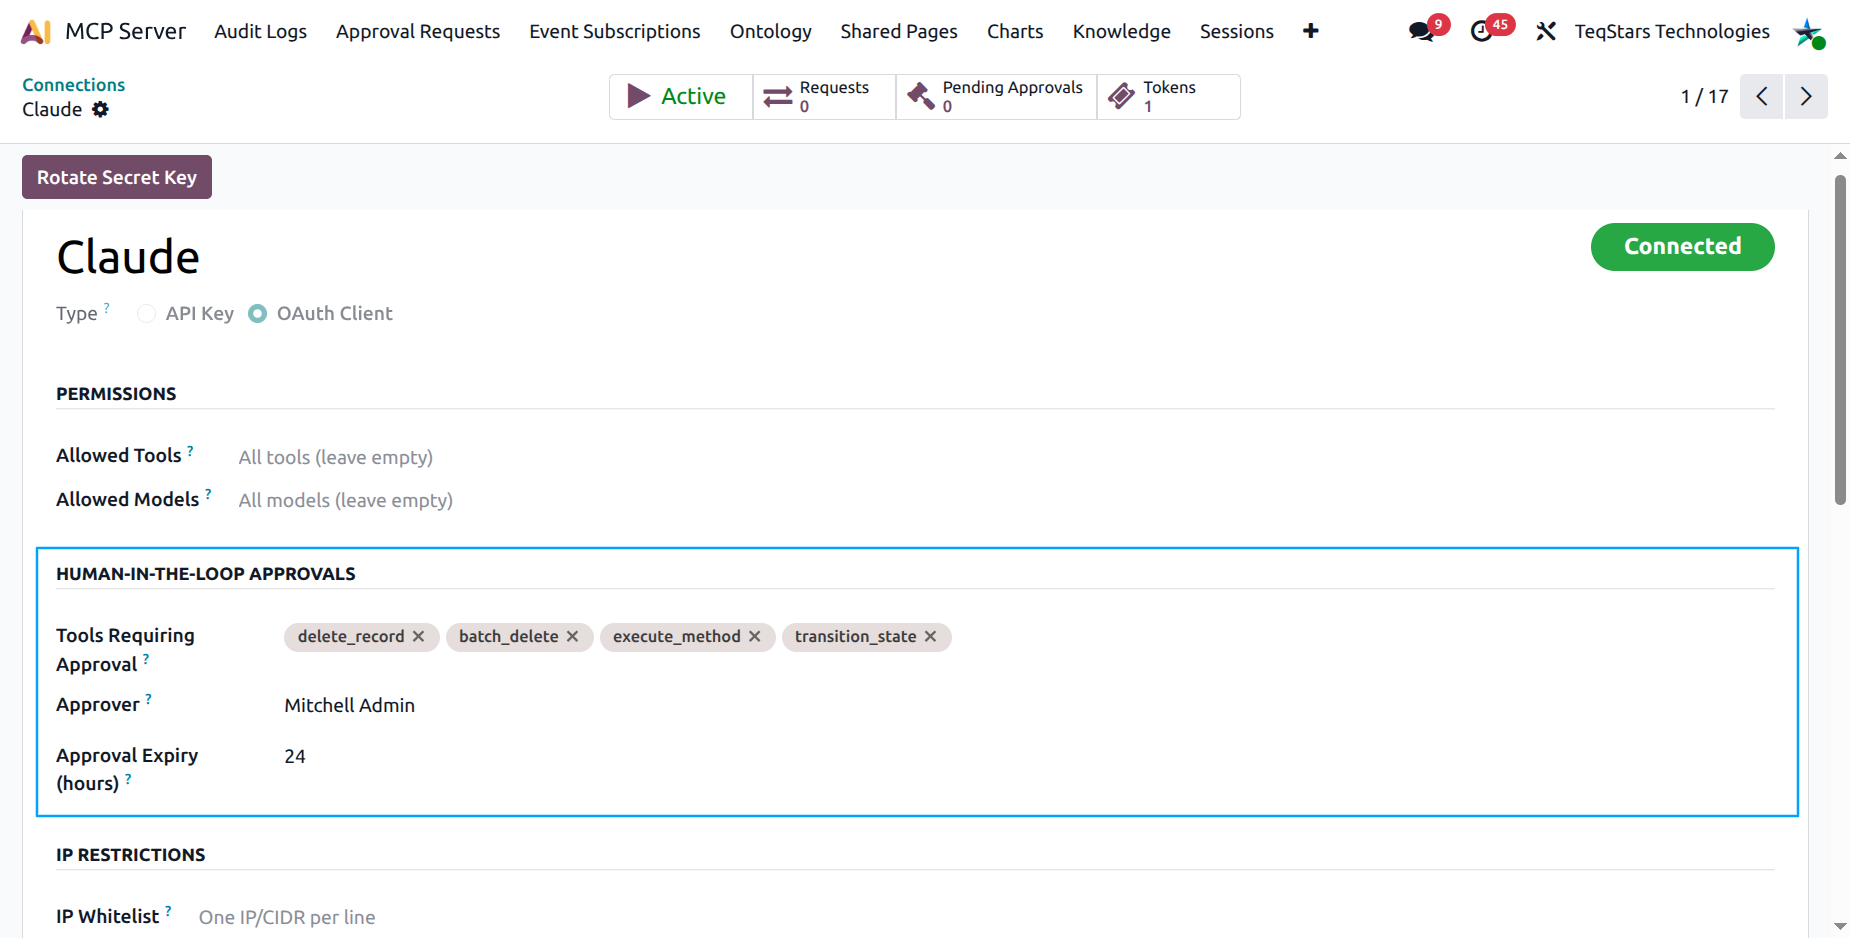This screenshot has height=938, width=1850.
Task: Open the Knowledge menu
Action: pyautogui.click(x=1122, y=32)
